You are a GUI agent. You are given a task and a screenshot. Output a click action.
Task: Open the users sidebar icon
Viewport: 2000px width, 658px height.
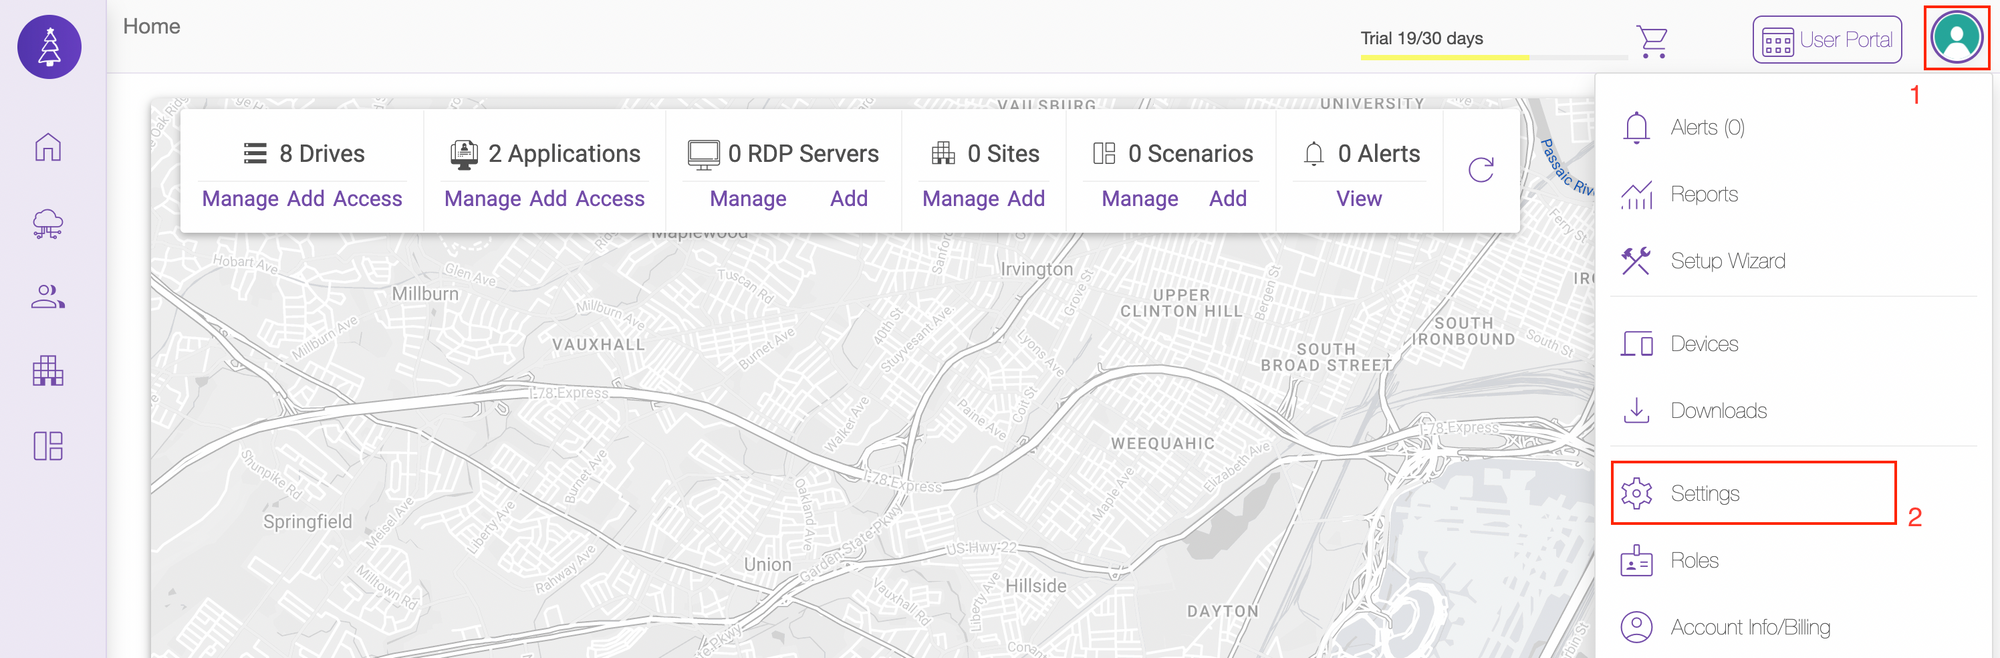pos(48,297)
